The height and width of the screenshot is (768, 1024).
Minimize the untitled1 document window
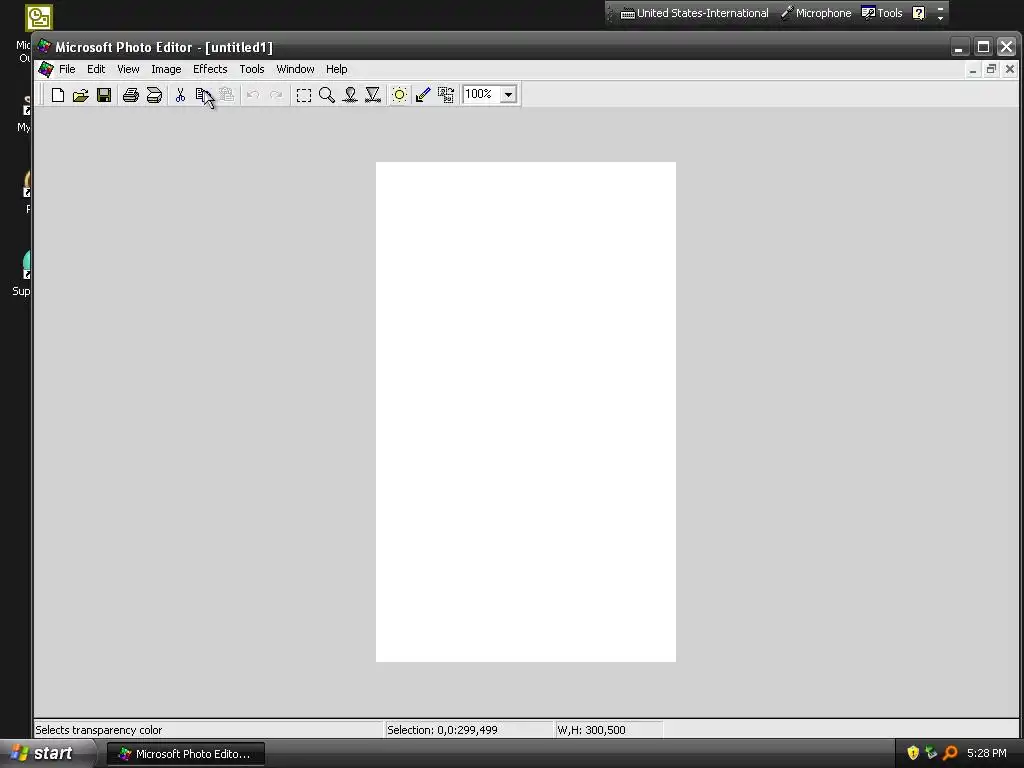[973, 69]
